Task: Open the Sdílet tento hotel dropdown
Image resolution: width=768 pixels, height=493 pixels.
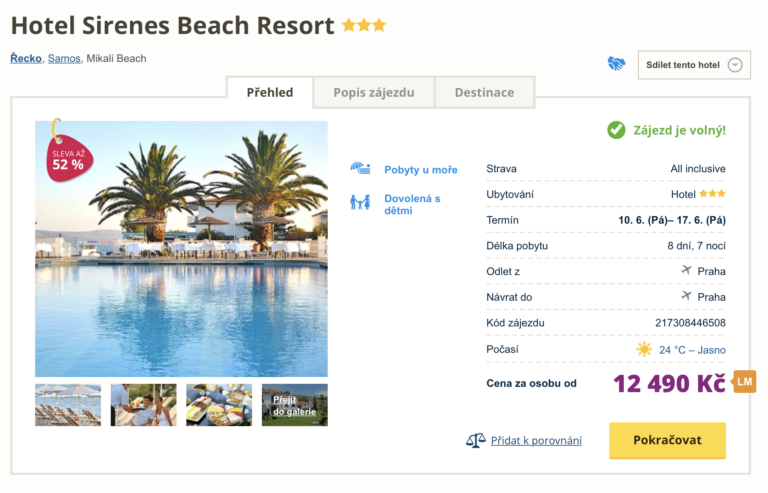Action: click(x=694, y=65)
